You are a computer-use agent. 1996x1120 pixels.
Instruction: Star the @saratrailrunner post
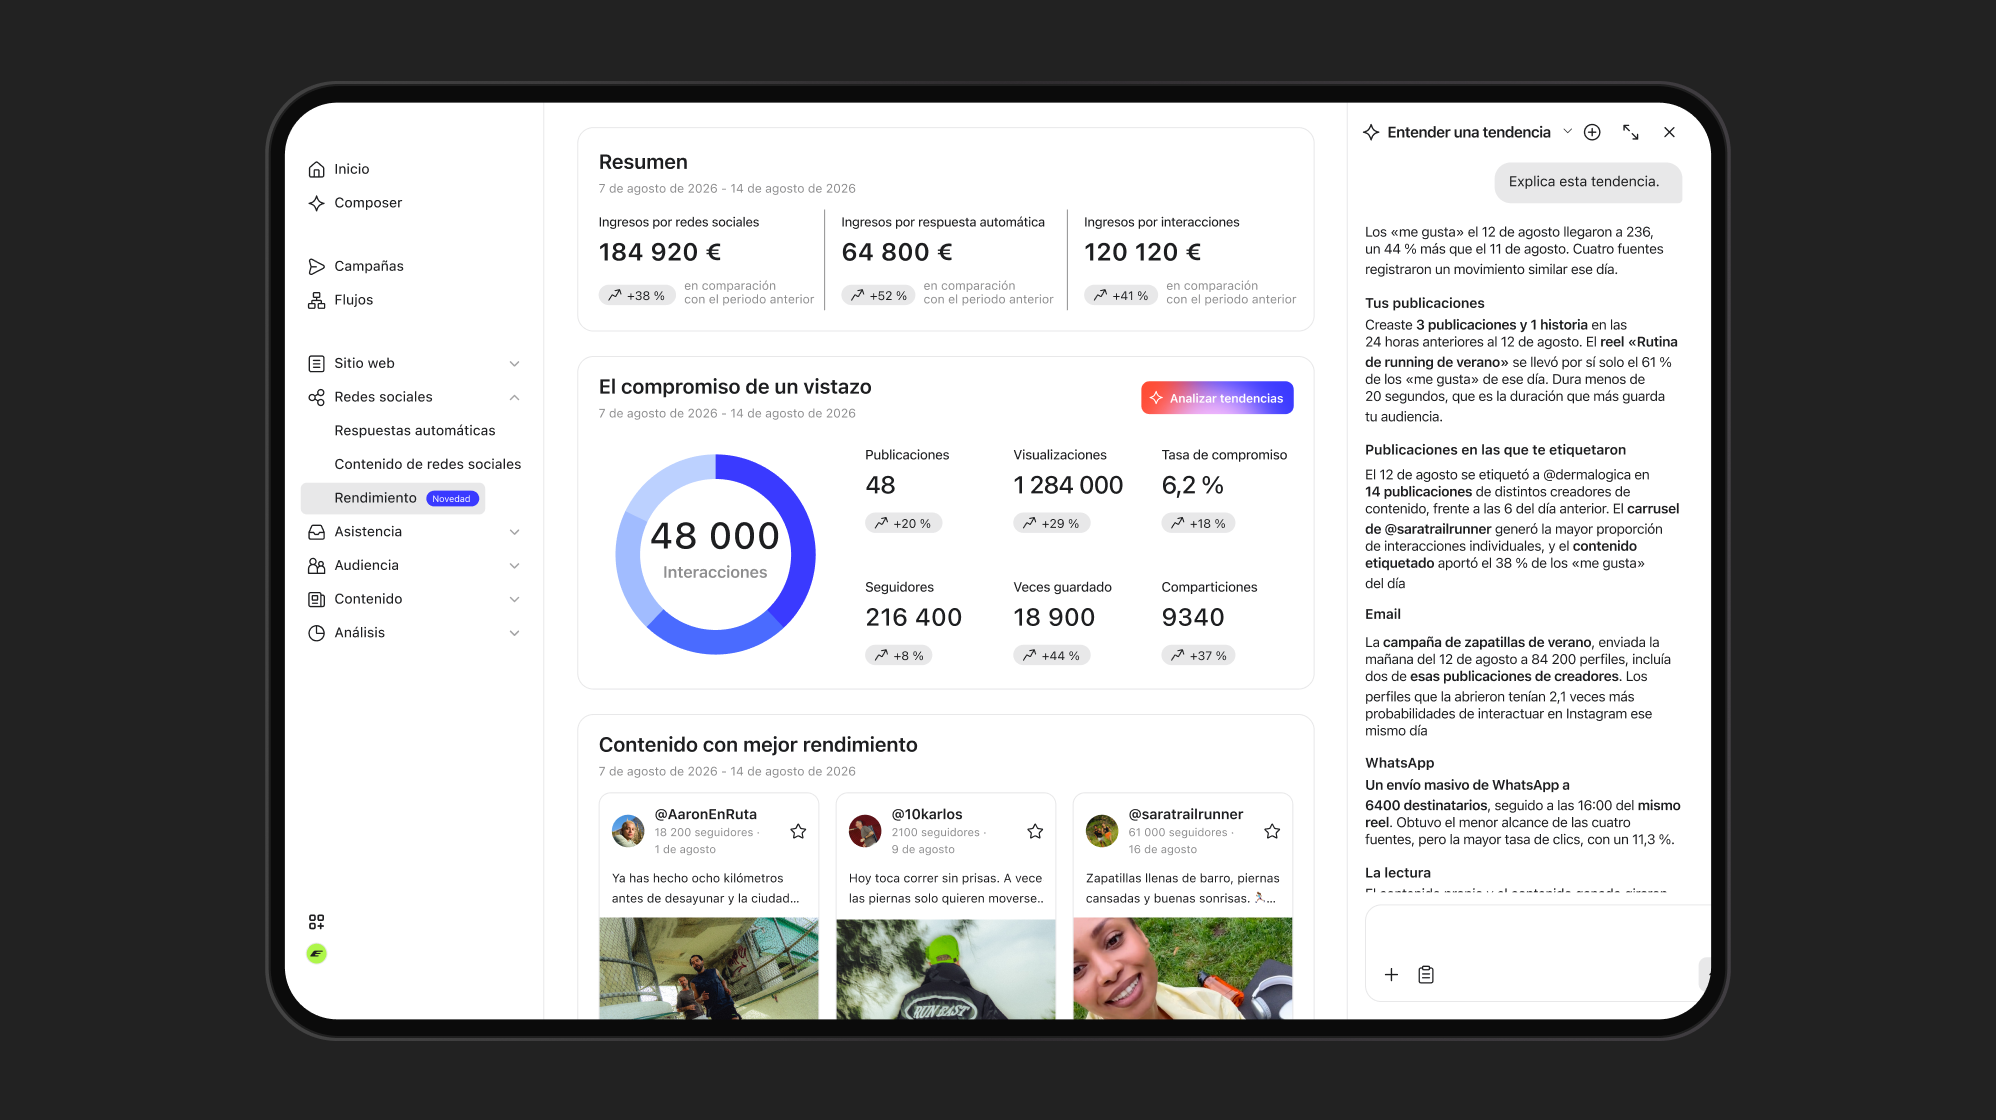coord(1272,831)
